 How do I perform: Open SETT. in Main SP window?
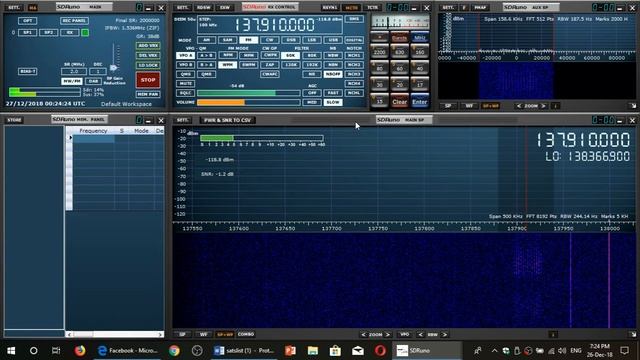pyautogui.click(x=183, y=120)
